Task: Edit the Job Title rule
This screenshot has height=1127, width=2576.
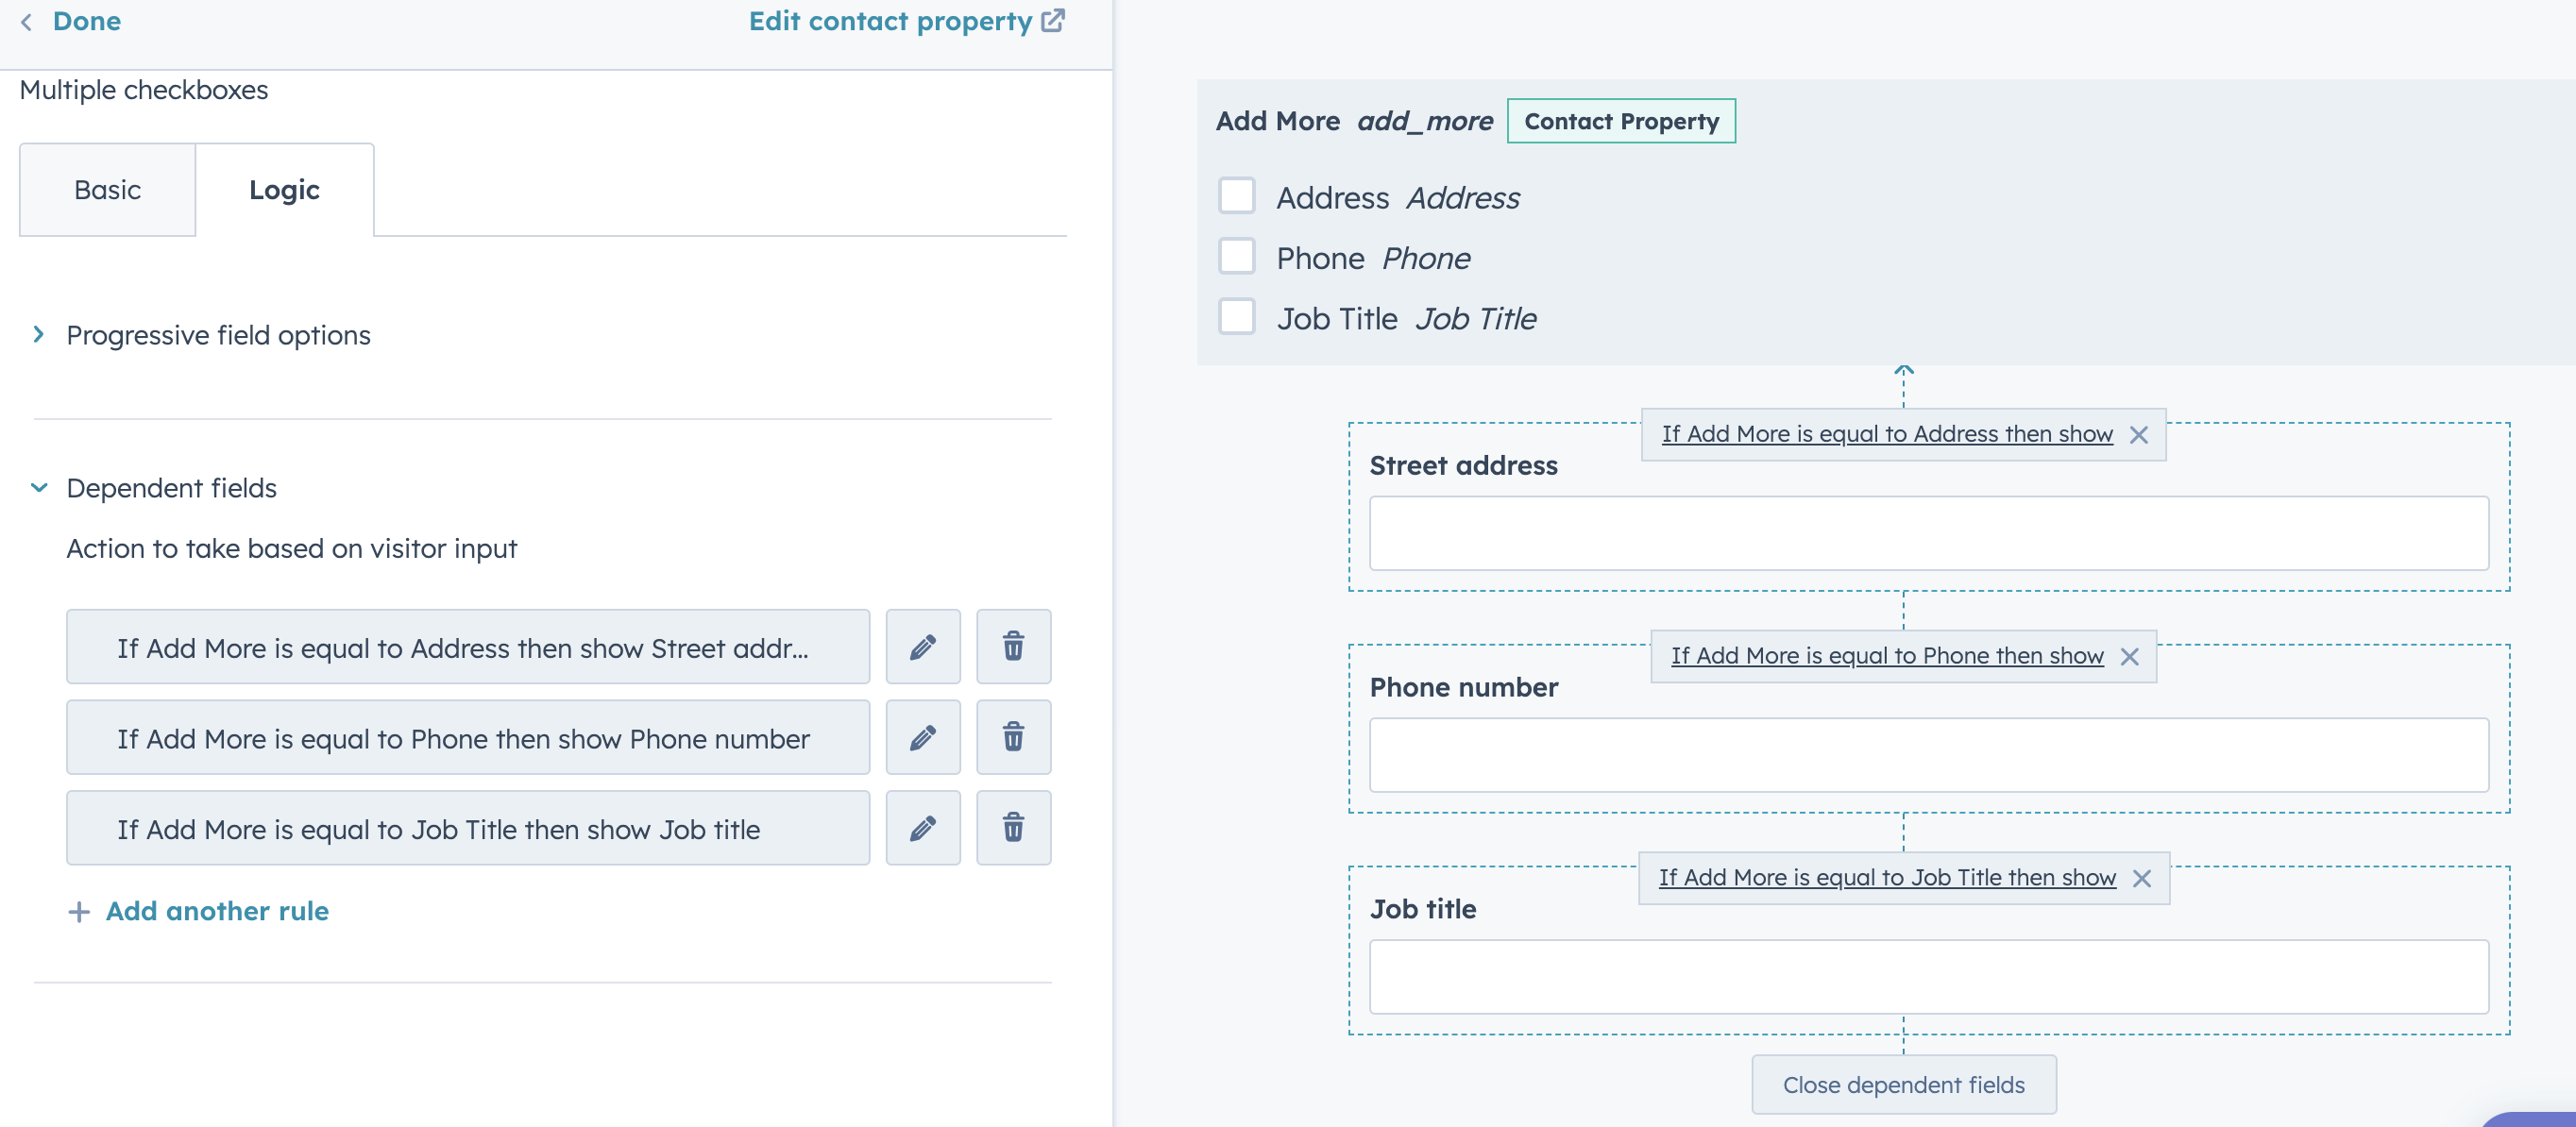Action: 922,828
